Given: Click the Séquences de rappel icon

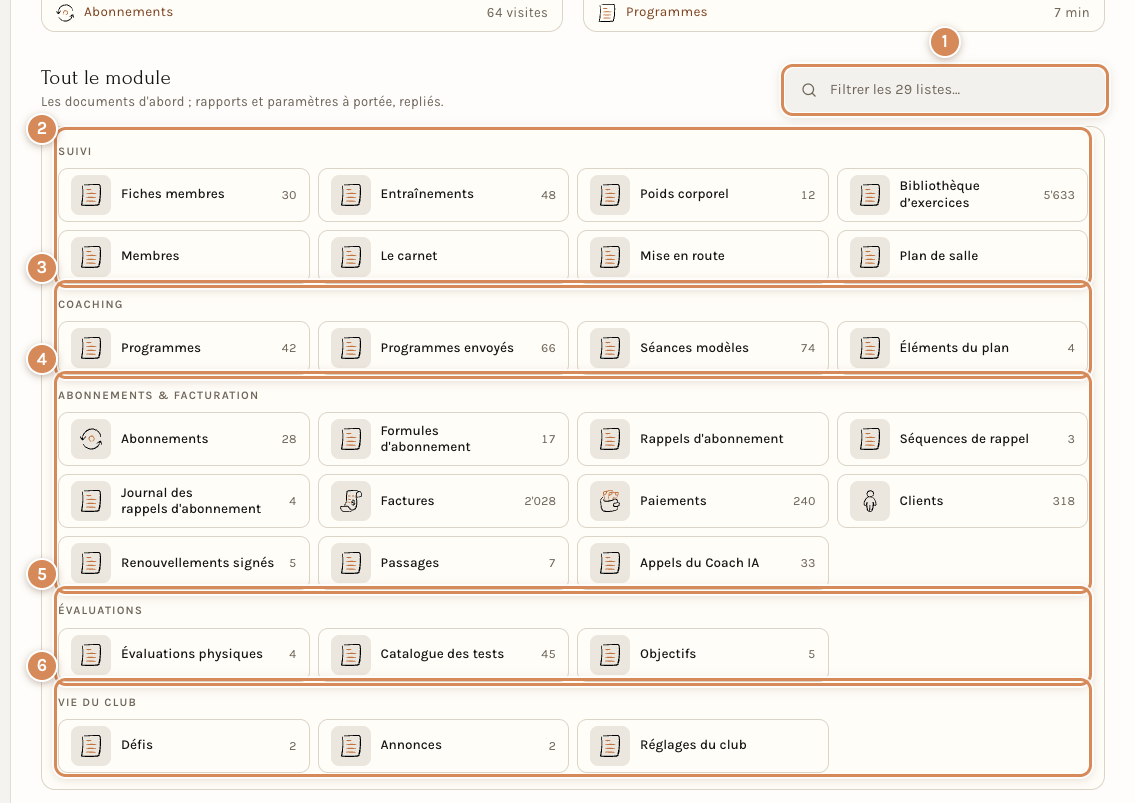Looking at the screenshot, I should click(870, 439).
